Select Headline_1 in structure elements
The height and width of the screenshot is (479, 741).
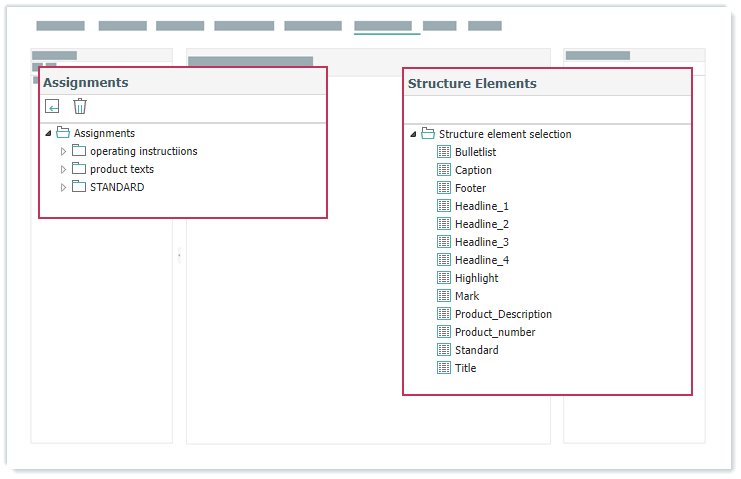click(481, 206)
